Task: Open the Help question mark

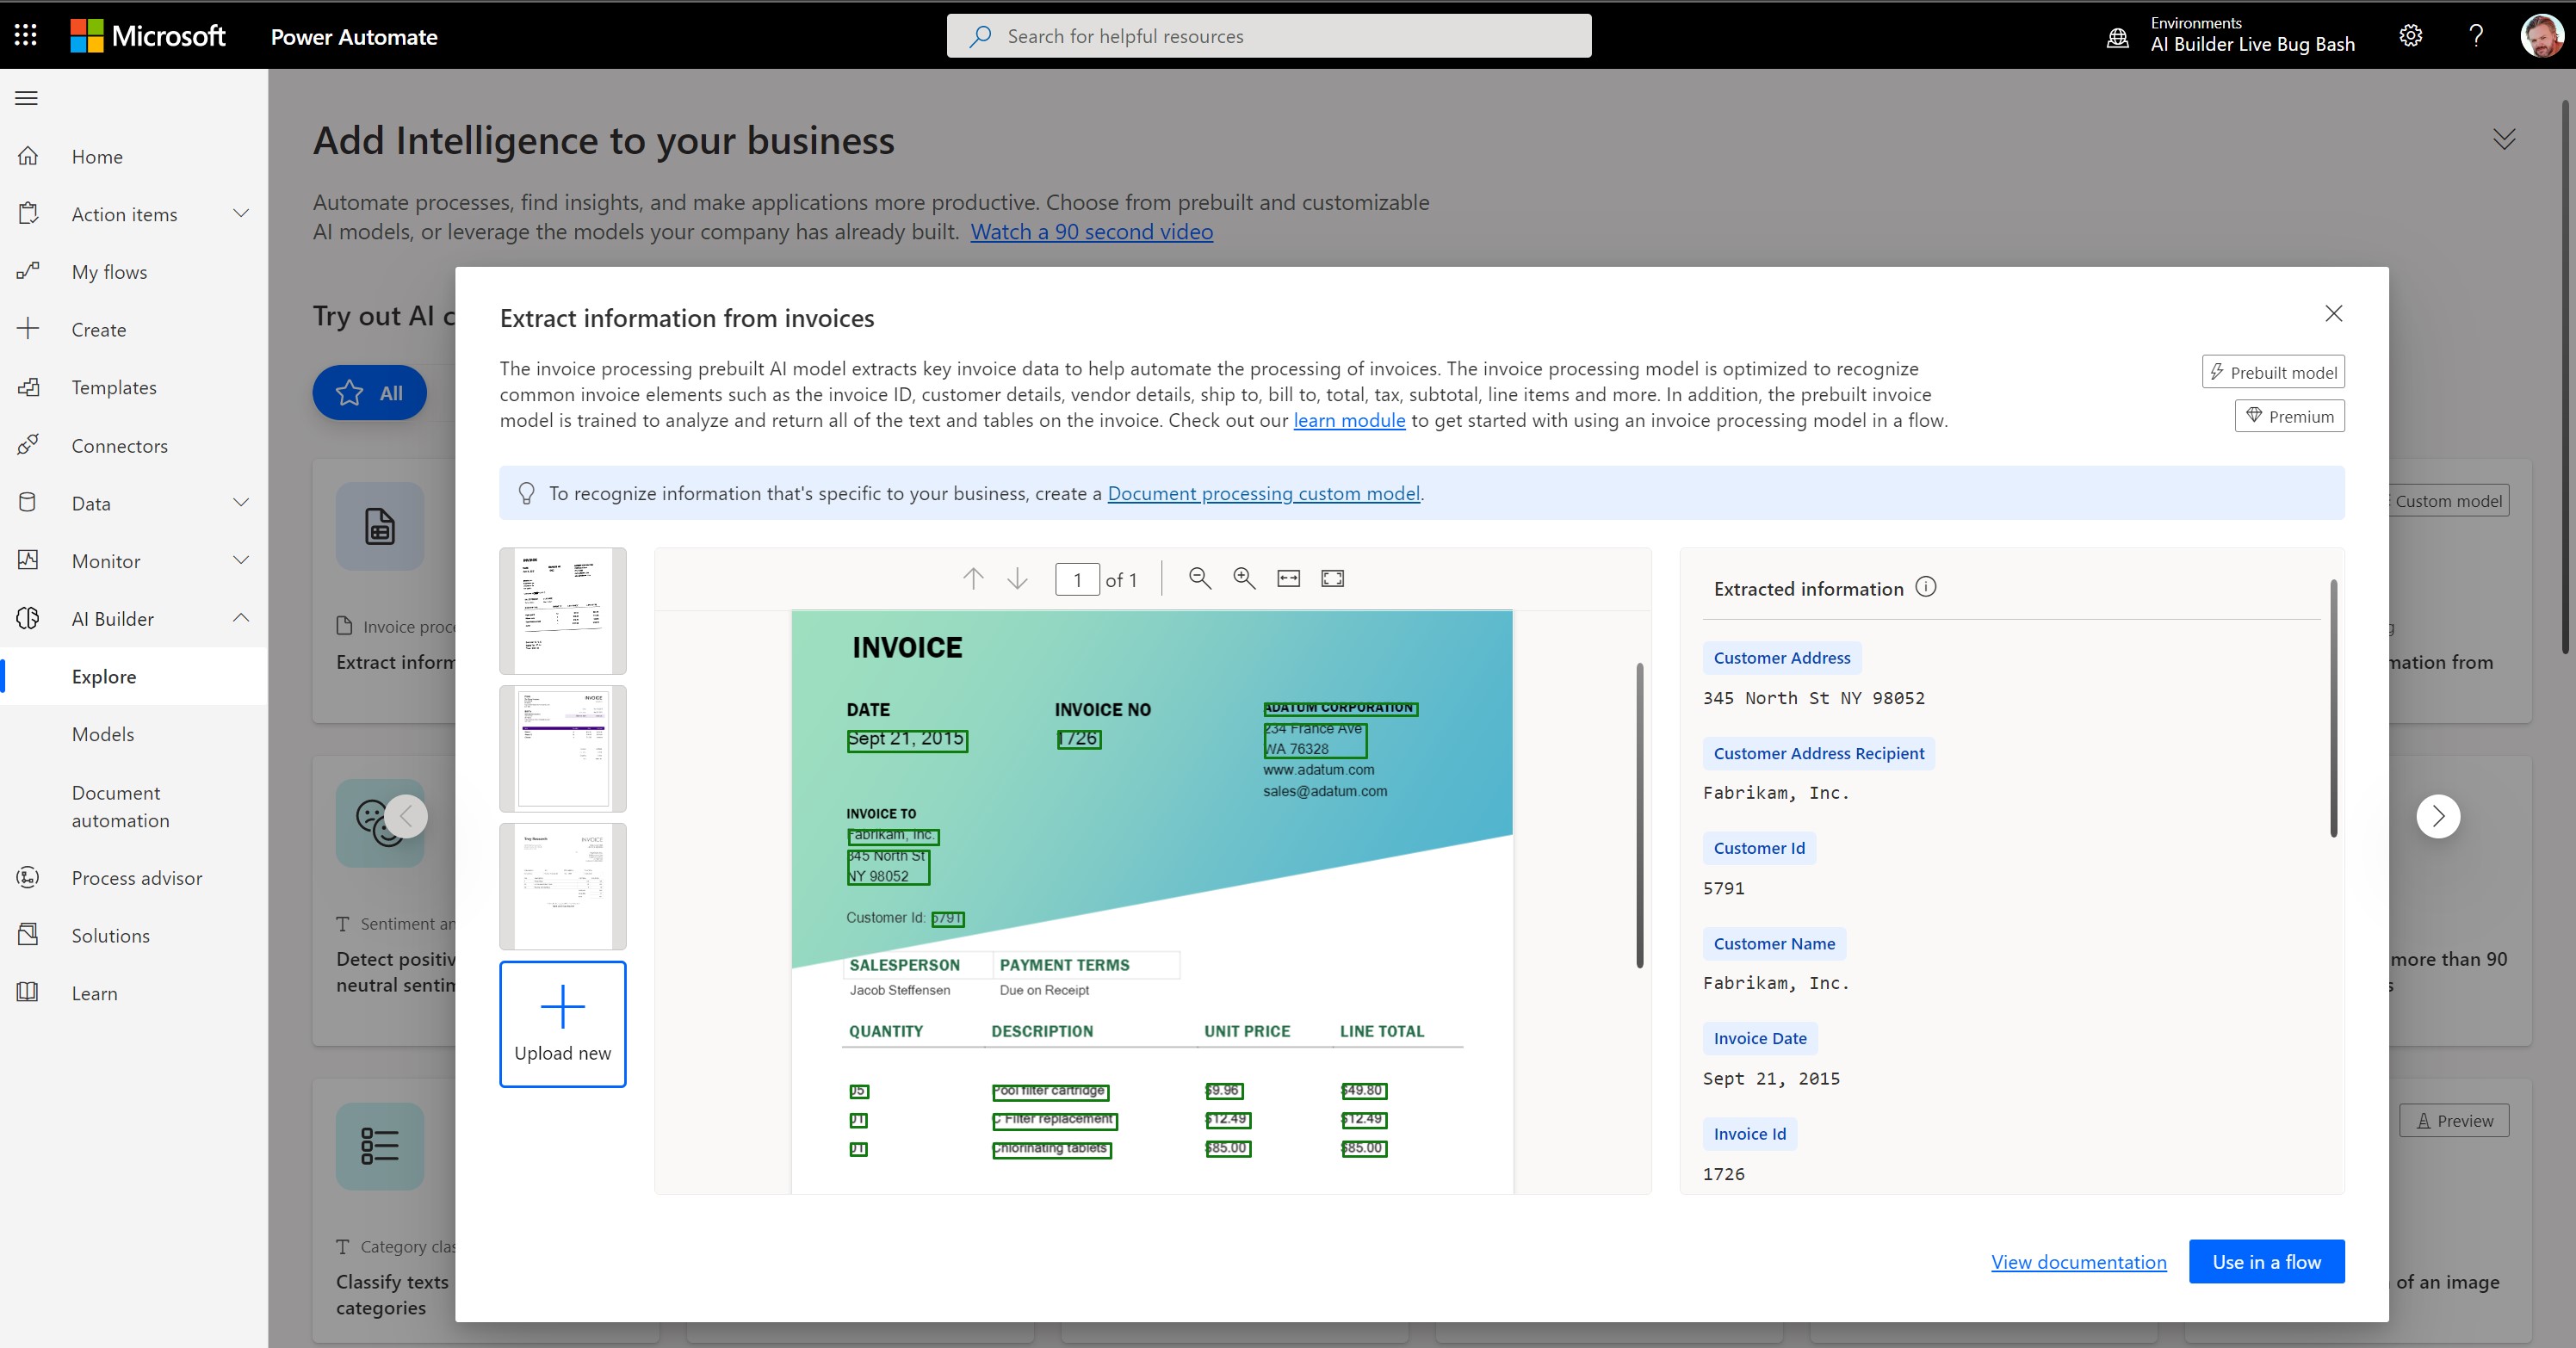Action: [2476, 36]
